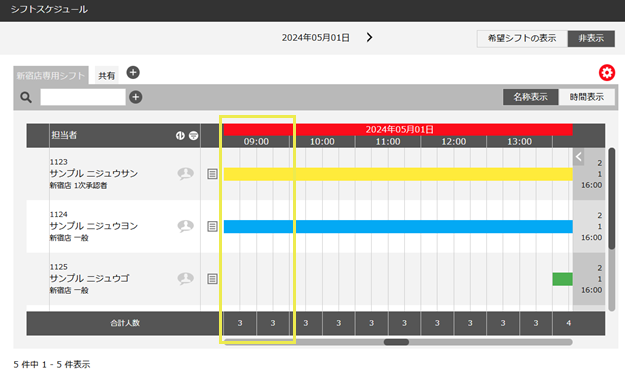Open the detail list icon for staff 1123

coord(212,174)
